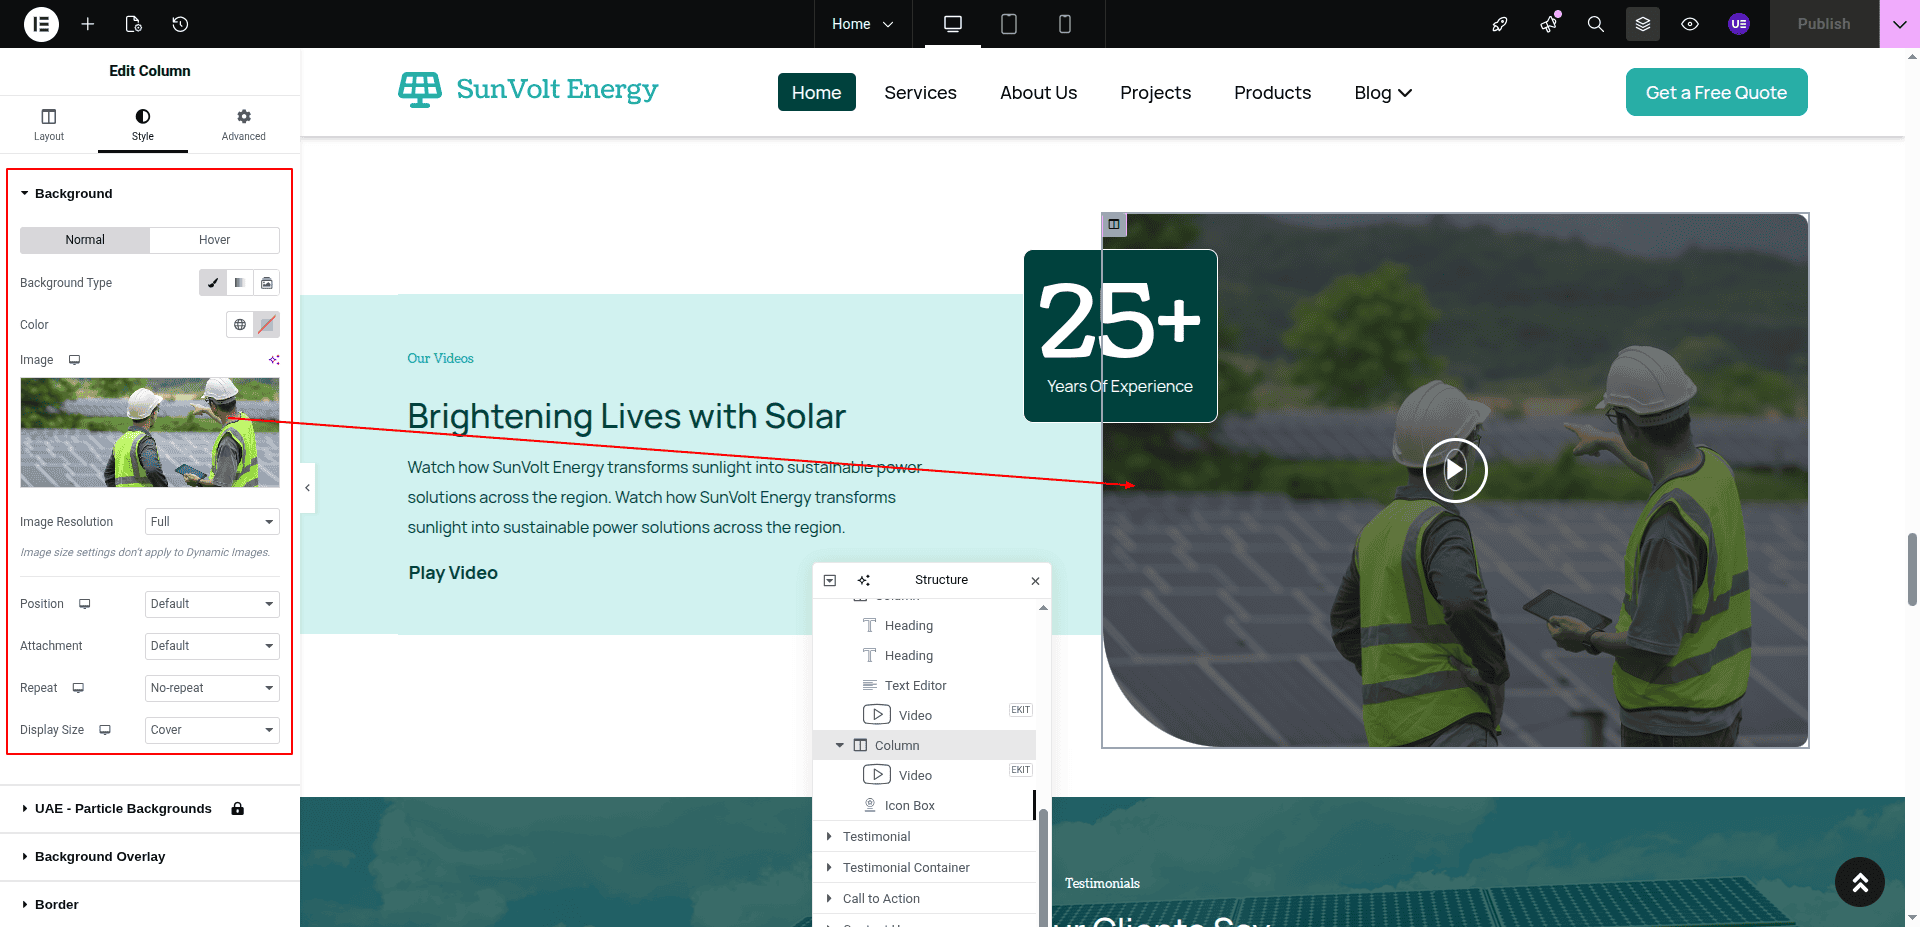Screen dimensions: 1920x927
Task: Select the Hover background state
Action: point(214,240)
